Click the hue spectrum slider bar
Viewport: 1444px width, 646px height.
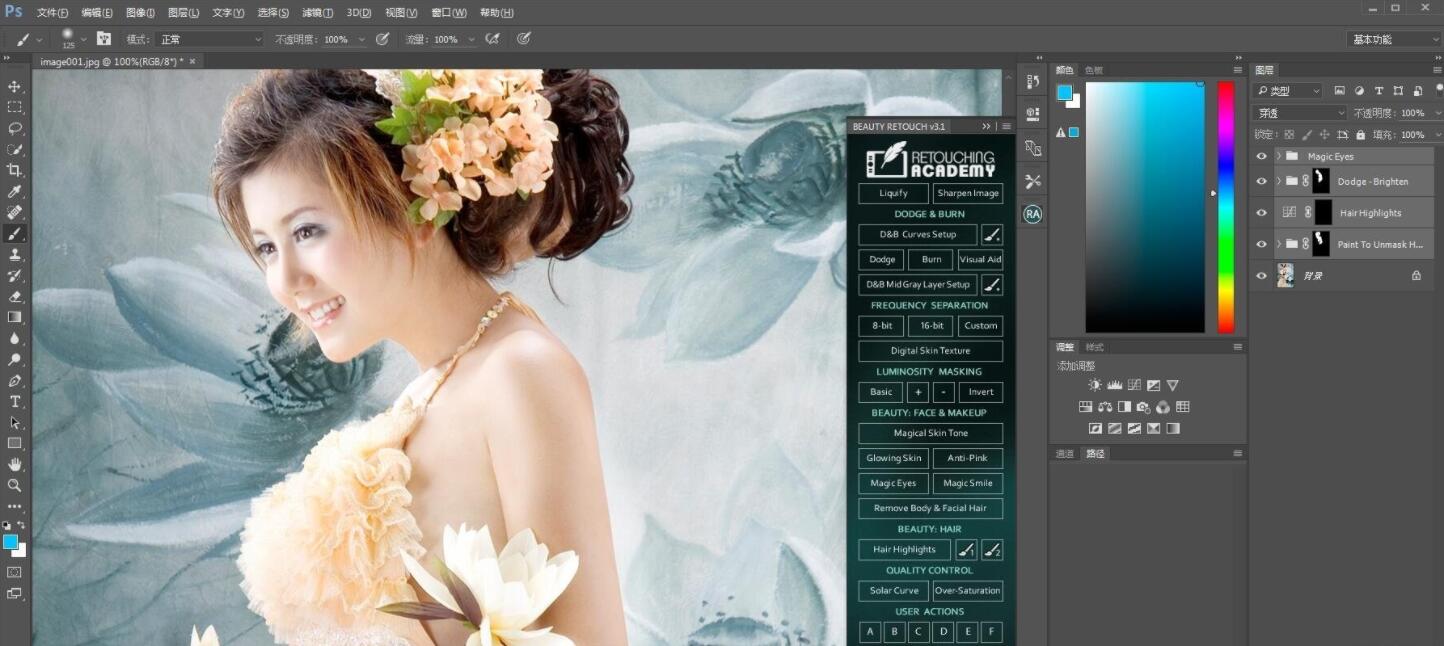pyautogui.click(x=1225, y=207)
